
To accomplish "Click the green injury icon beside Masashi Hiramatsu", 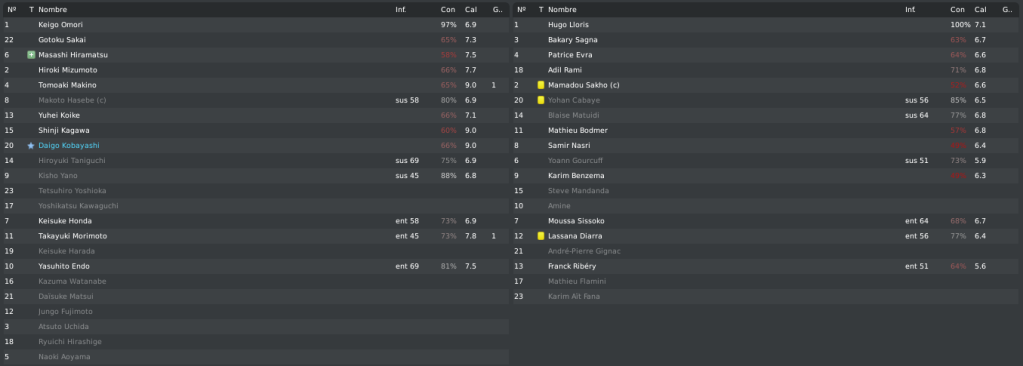I will 31,55.
